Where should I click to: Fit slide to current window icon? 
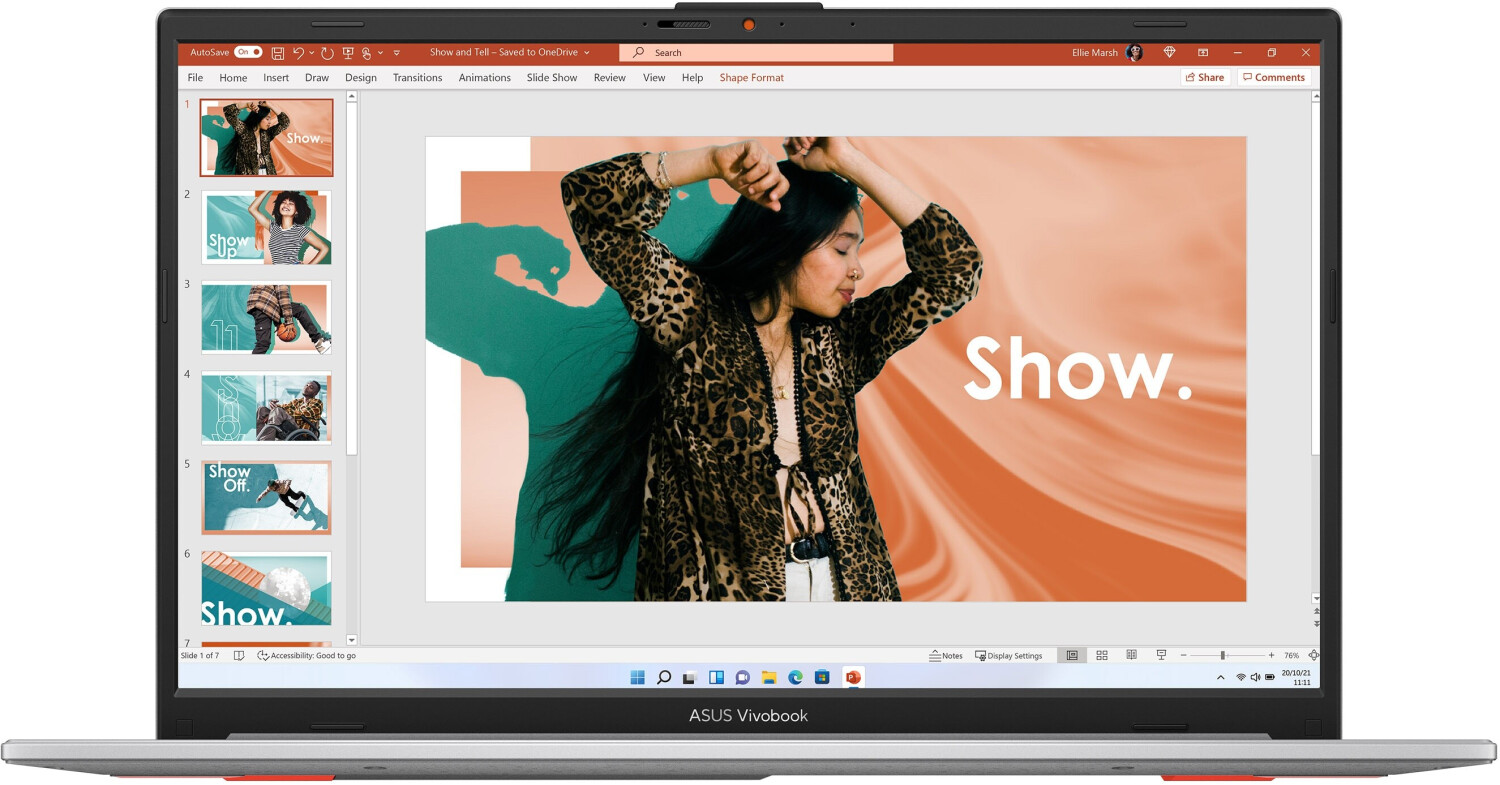pyautogui.click(x=1313, y=656)
